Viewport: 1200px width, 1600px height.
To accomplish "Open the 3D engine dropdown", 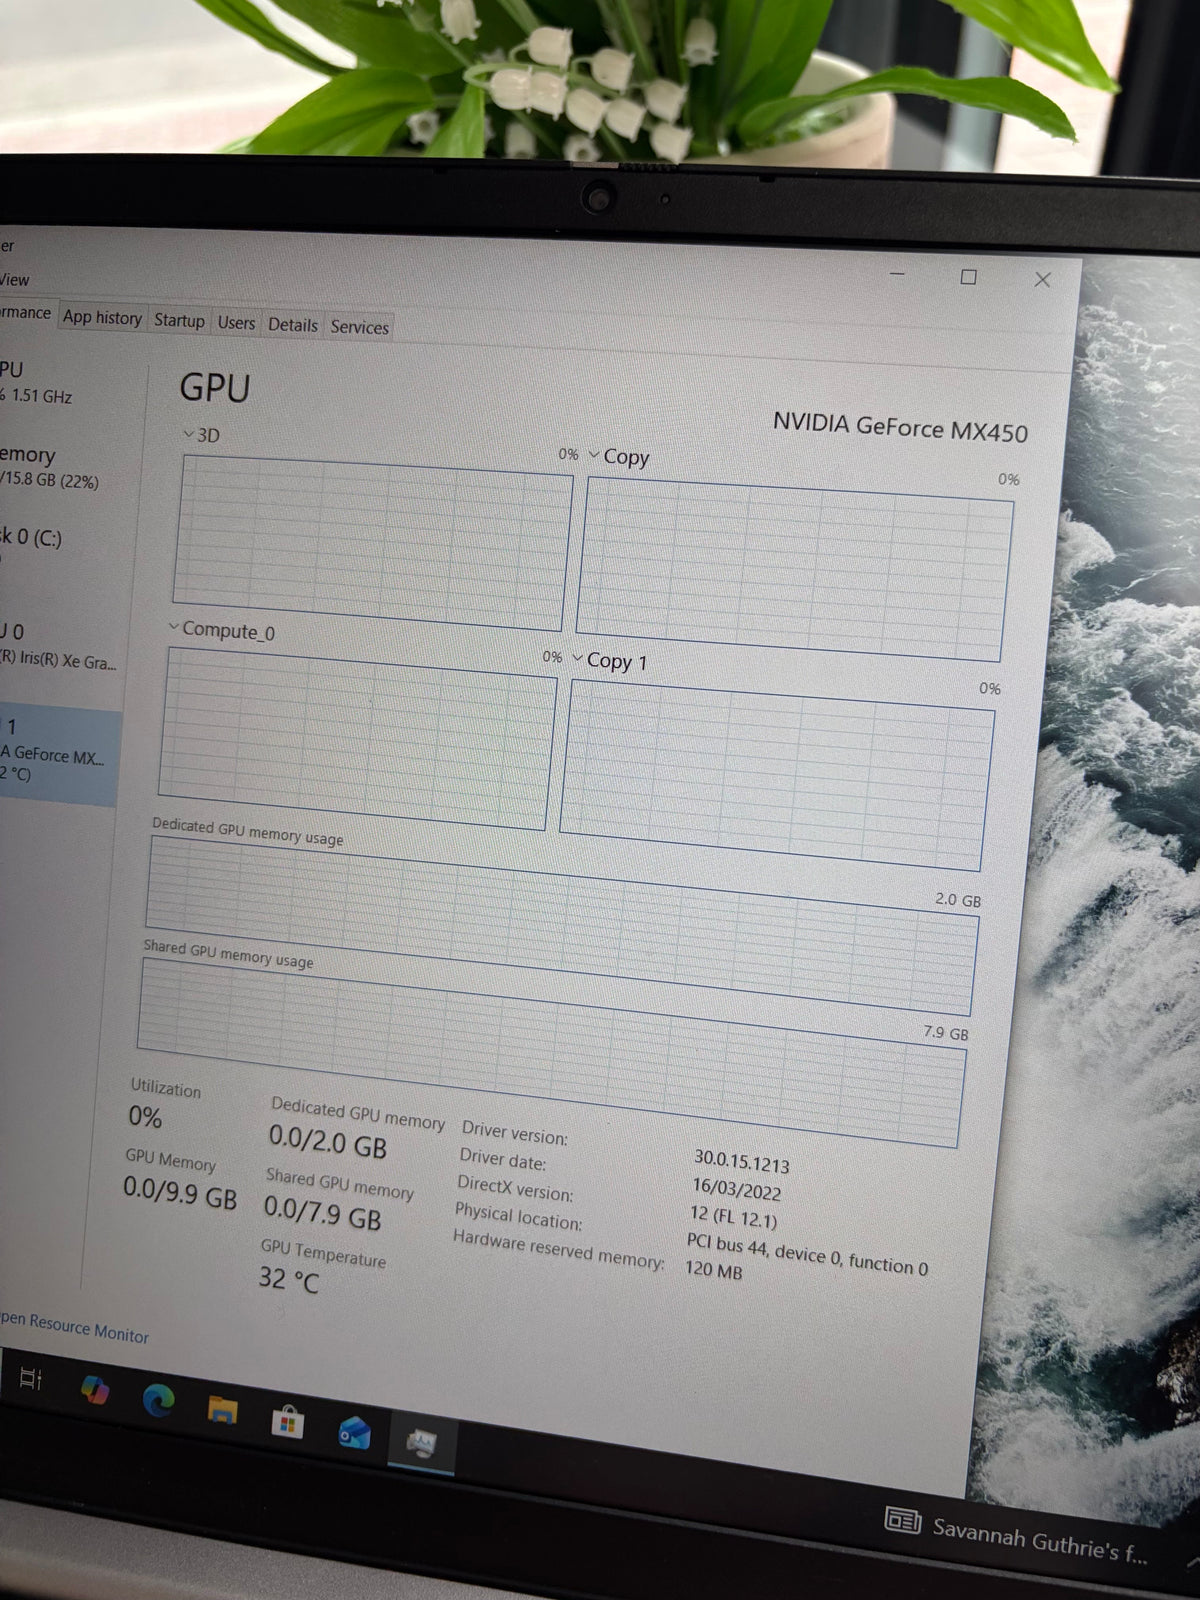I will (x=188, y=434).
